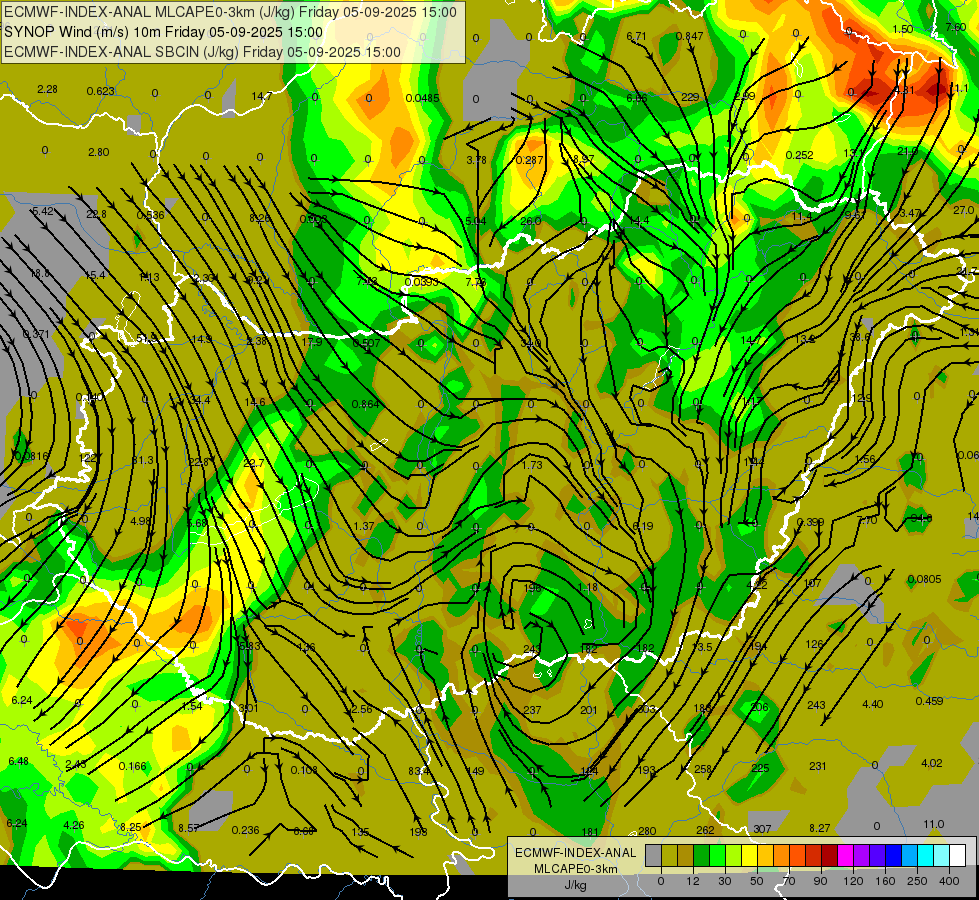
Task: Click the map value 27.0
Action: click(963, 210)
